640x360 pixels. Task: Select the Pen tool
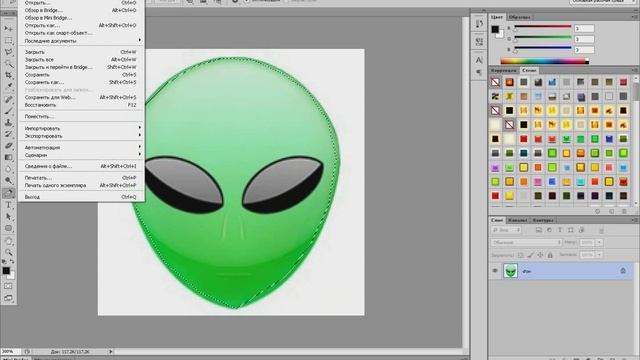pyautogui.click(x=8, y=193)
